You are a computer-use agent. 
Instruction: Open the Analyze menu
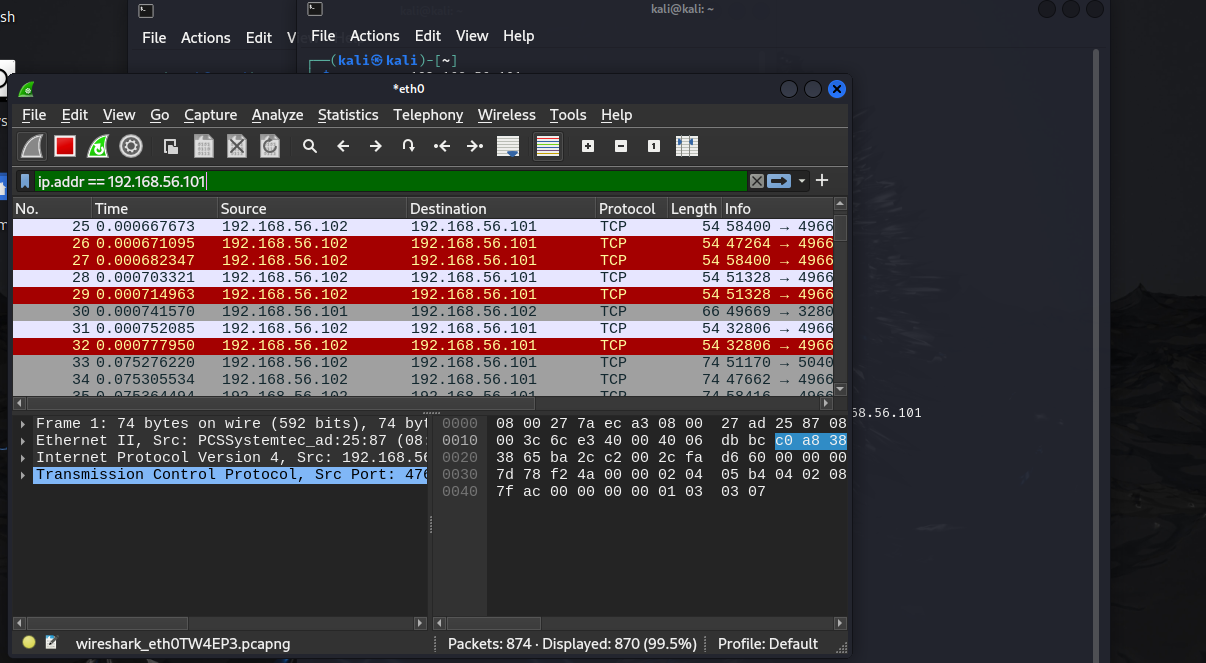[x=277, y=115]
